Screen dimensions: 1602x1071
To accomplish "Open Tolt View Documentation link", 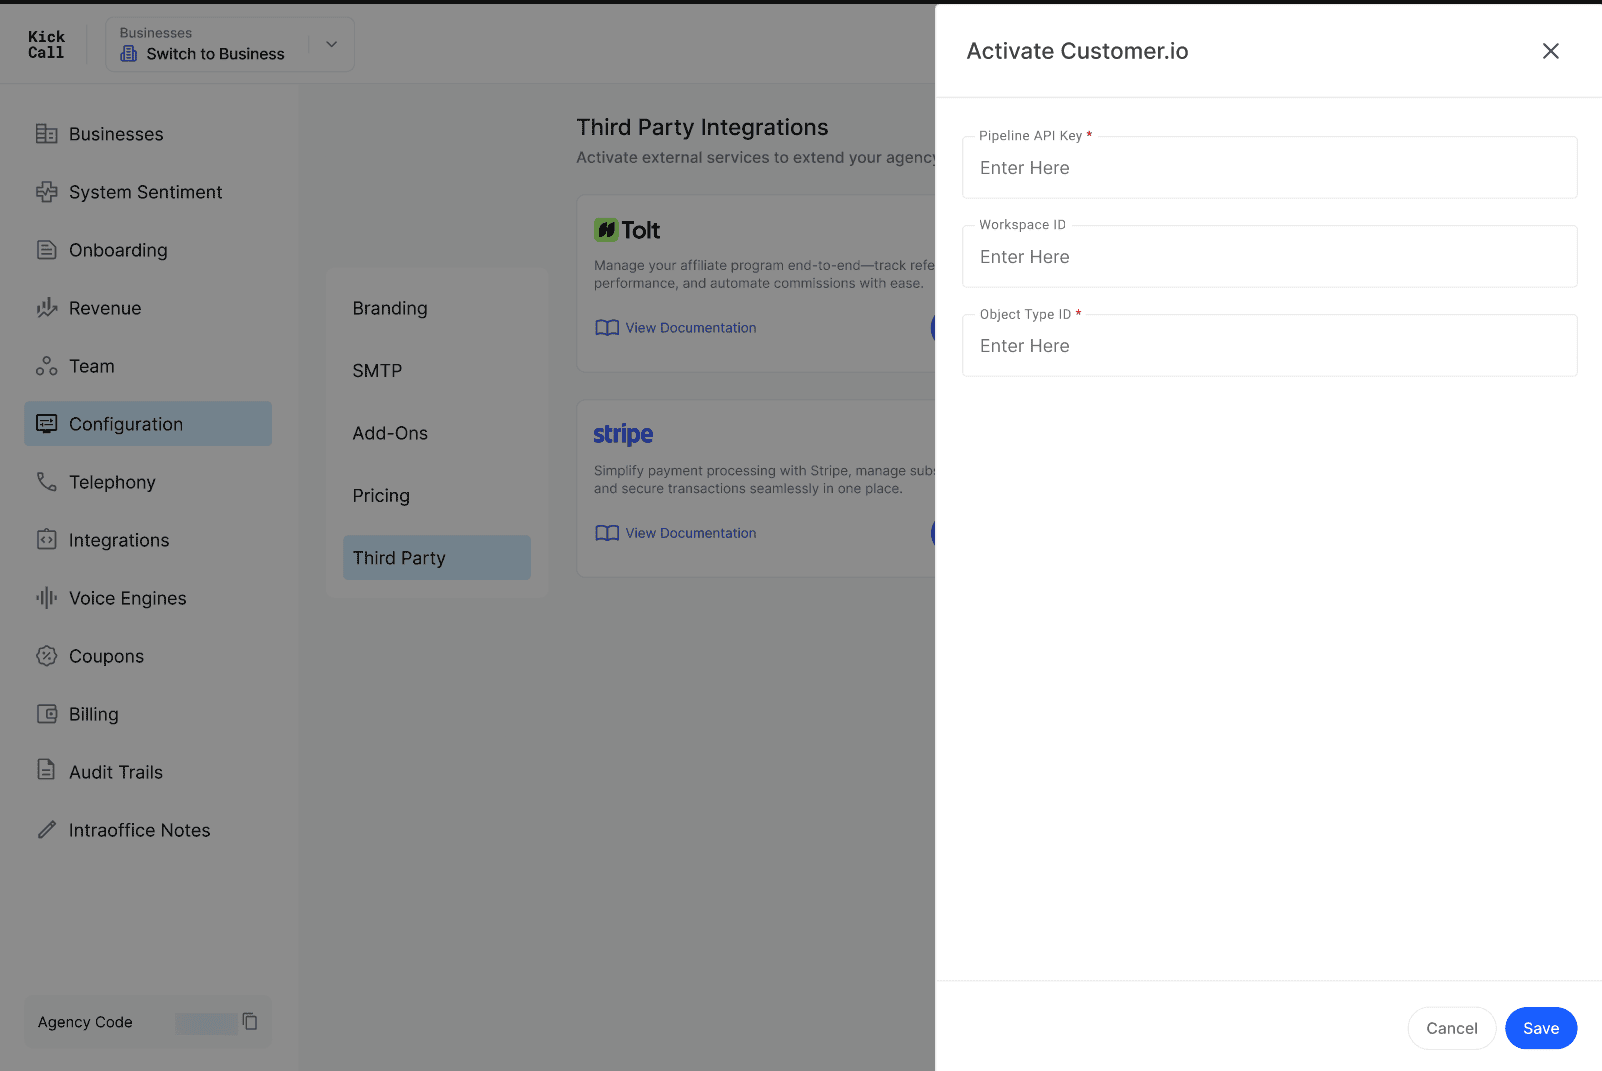I will click(x=691, y=328).
